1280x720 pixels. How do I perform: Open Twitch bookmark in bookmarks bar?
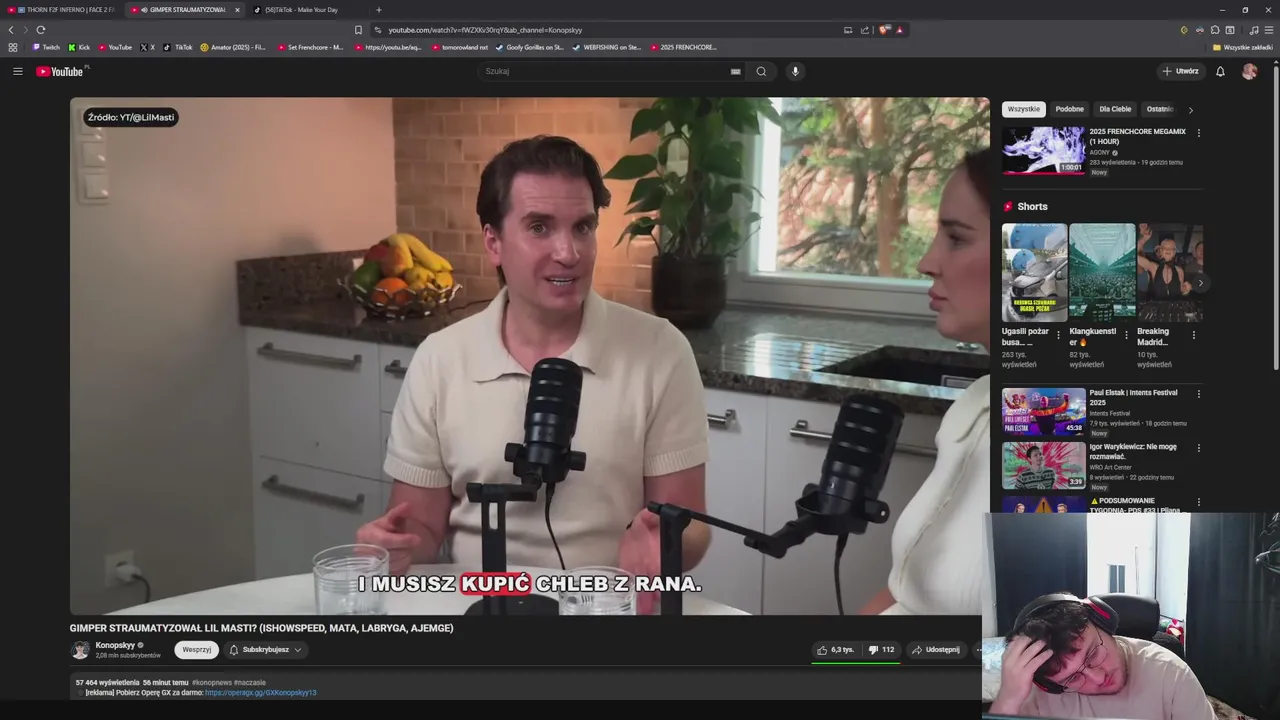[x=46, y=47]
